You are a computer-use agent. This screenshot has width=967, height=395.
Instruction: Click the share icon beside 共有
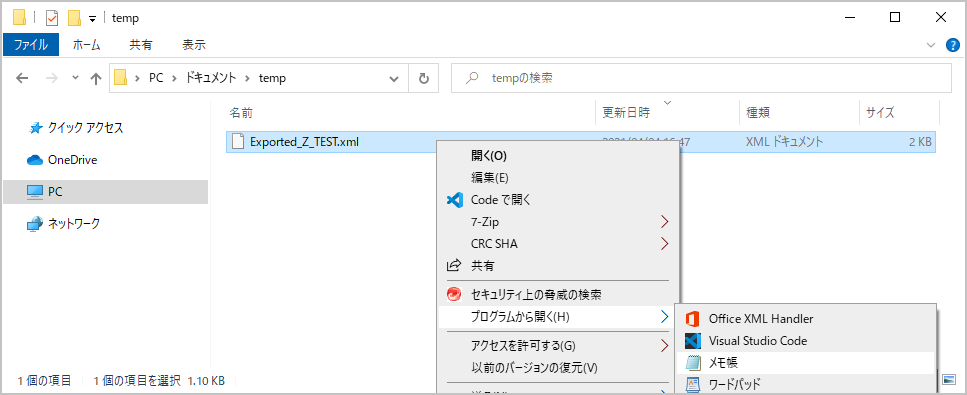tap(454, 266)
